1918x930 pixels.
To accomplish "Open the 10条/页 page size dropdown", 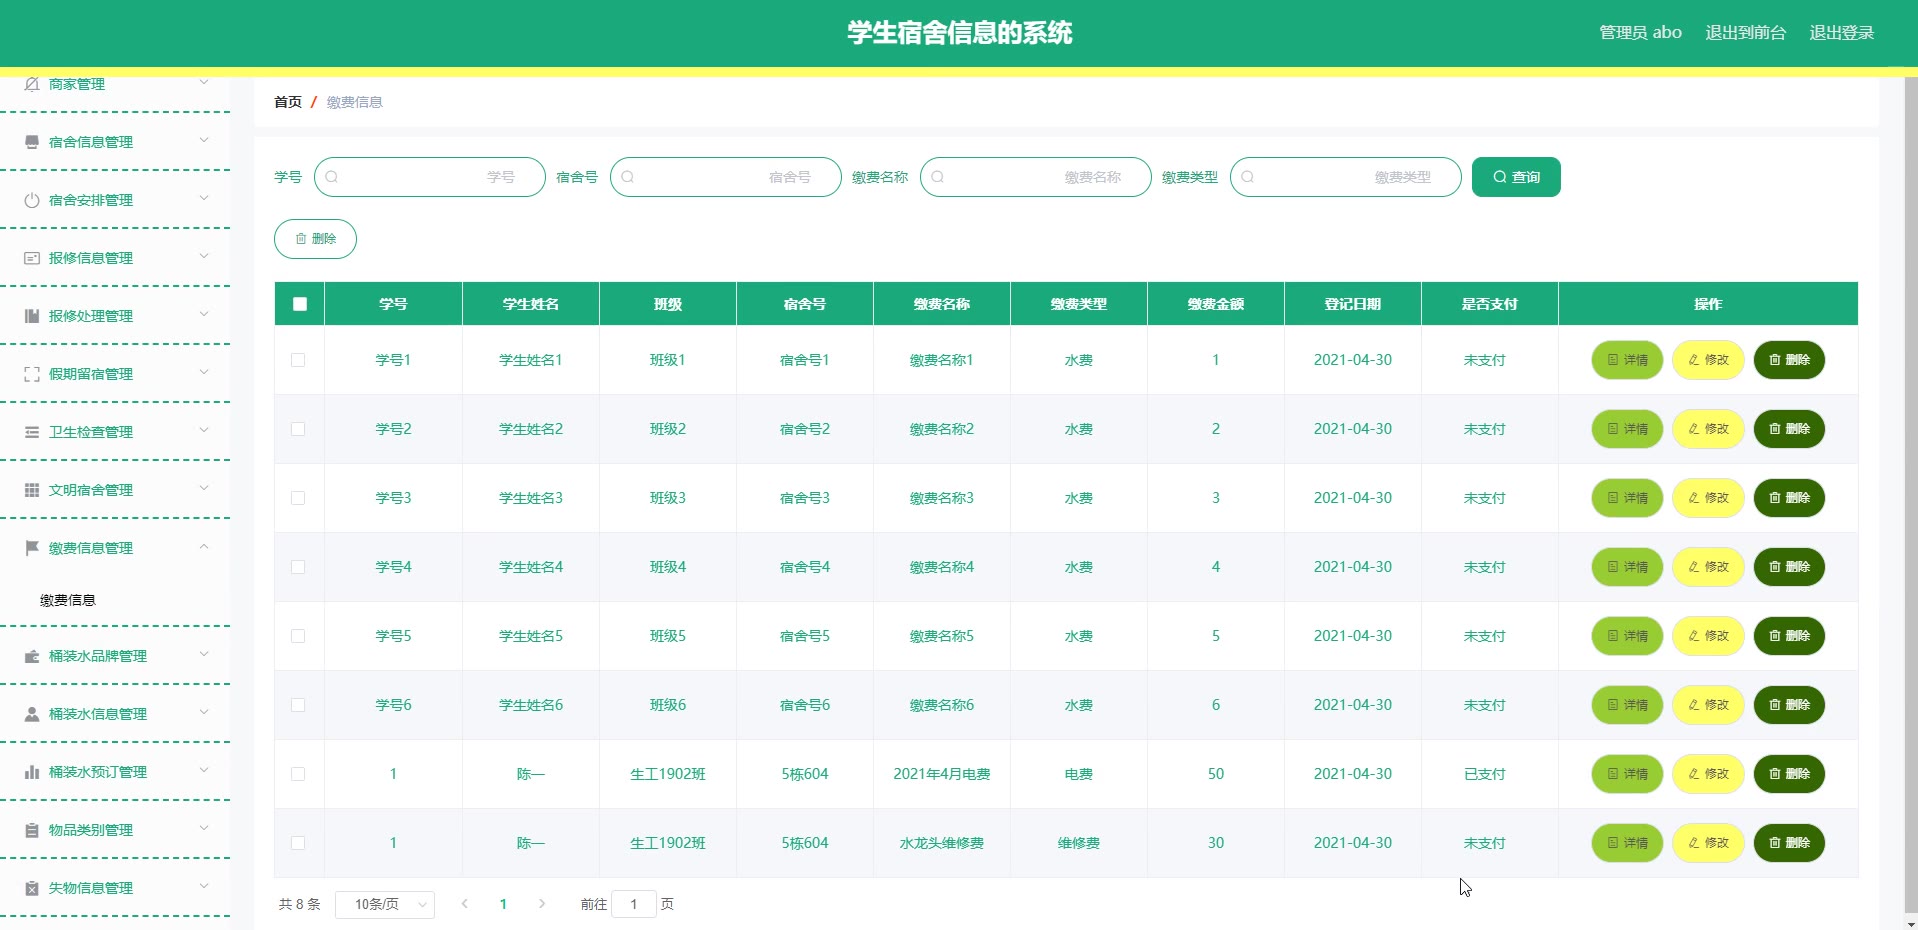I will click(385, 904).
